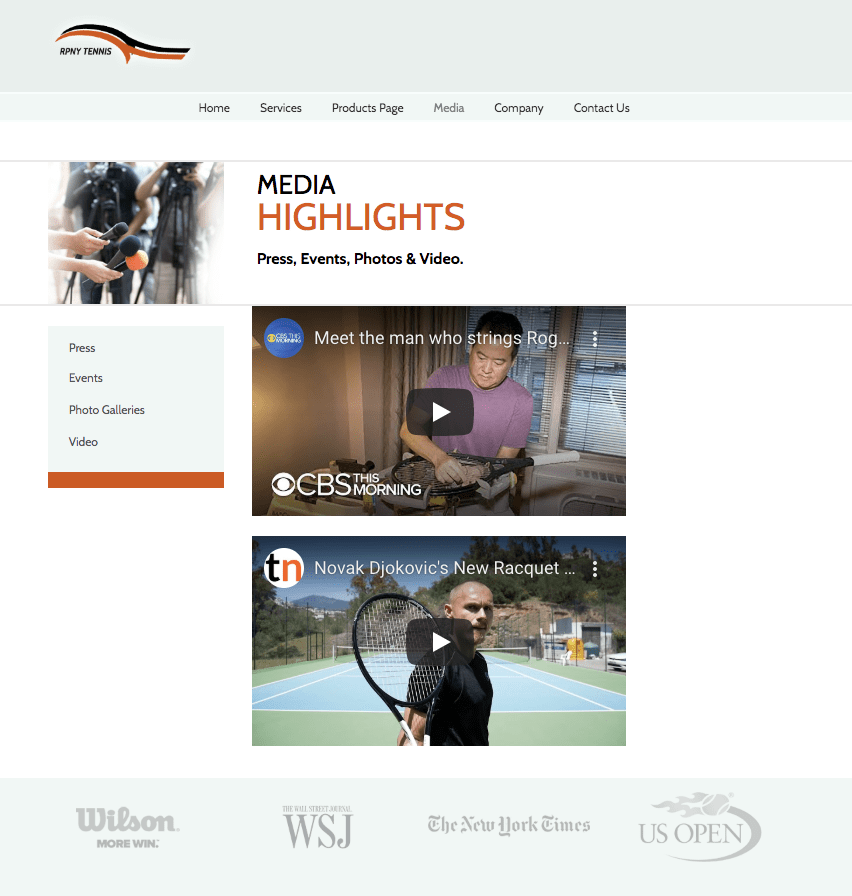
Task: Click the US Open logo in the footer
Action: tap(699, 825)
